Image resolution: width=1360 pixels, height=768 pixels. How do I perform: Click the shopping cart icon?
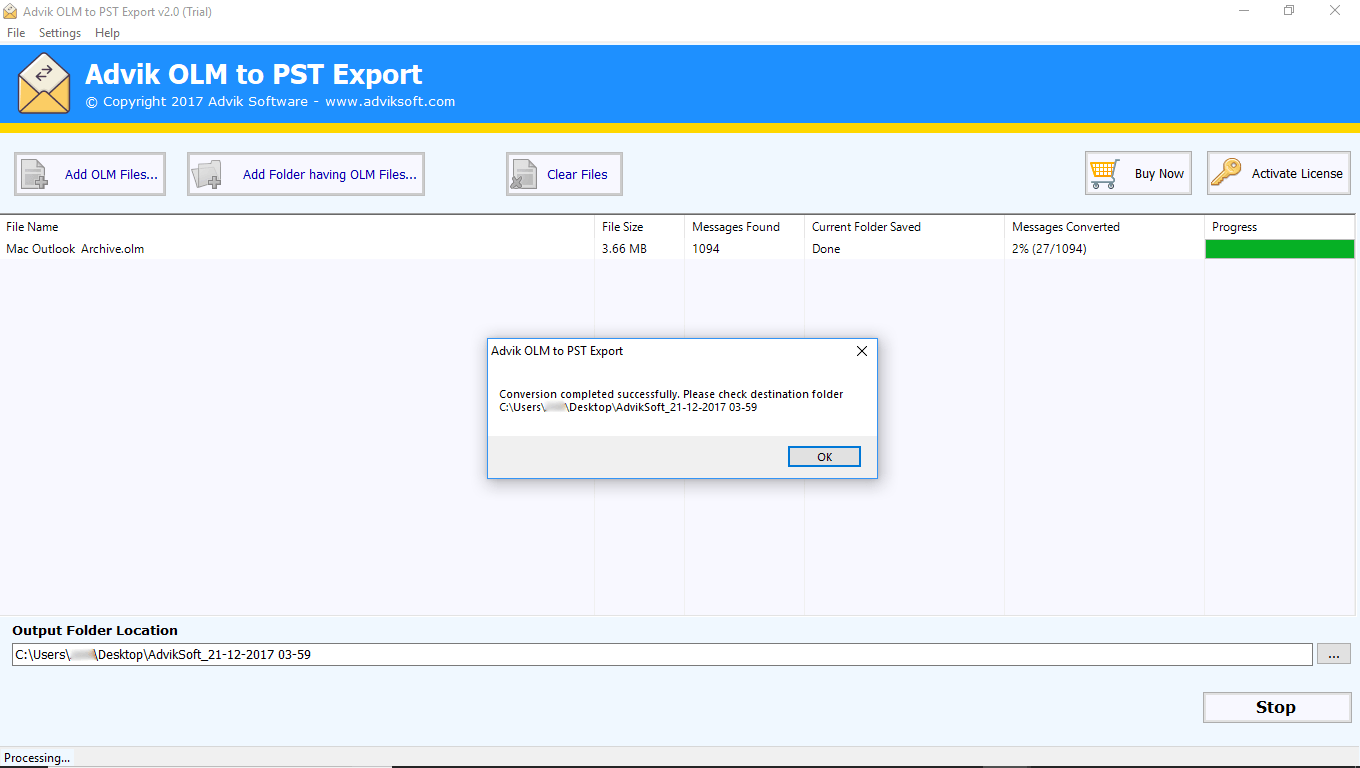[1105, 173]
